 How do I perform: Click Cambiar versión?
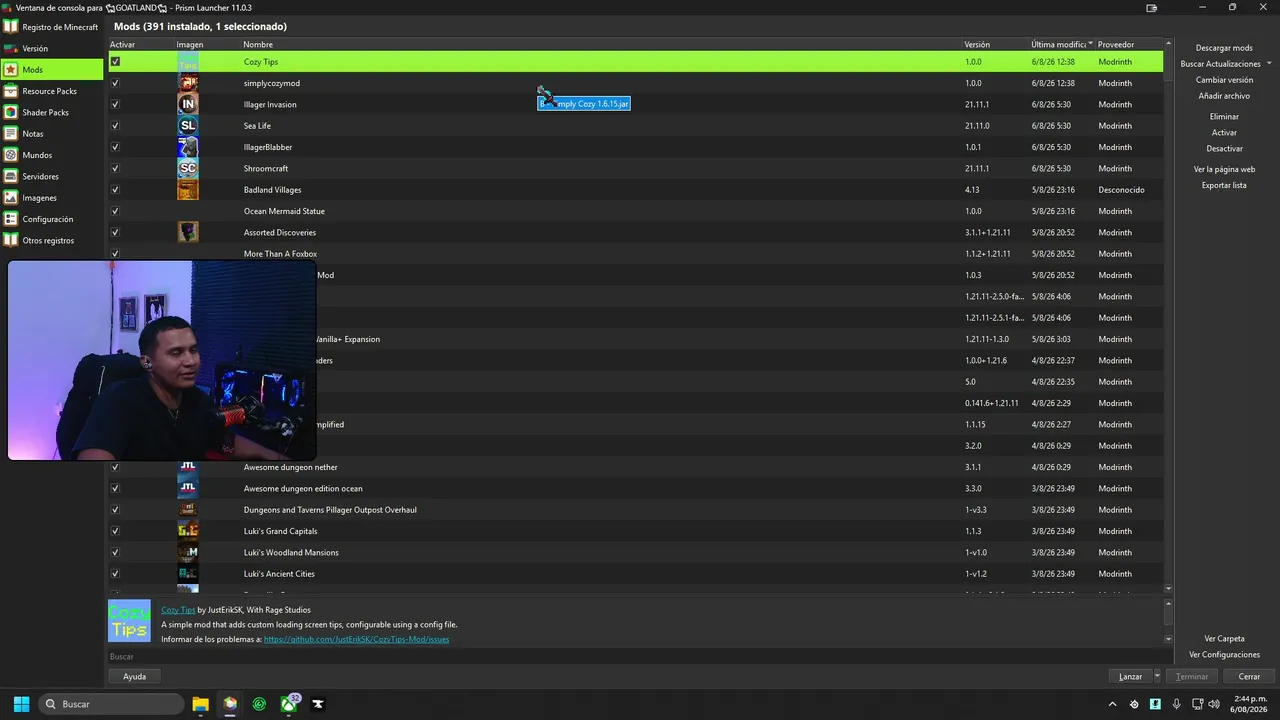(1224, 80)
